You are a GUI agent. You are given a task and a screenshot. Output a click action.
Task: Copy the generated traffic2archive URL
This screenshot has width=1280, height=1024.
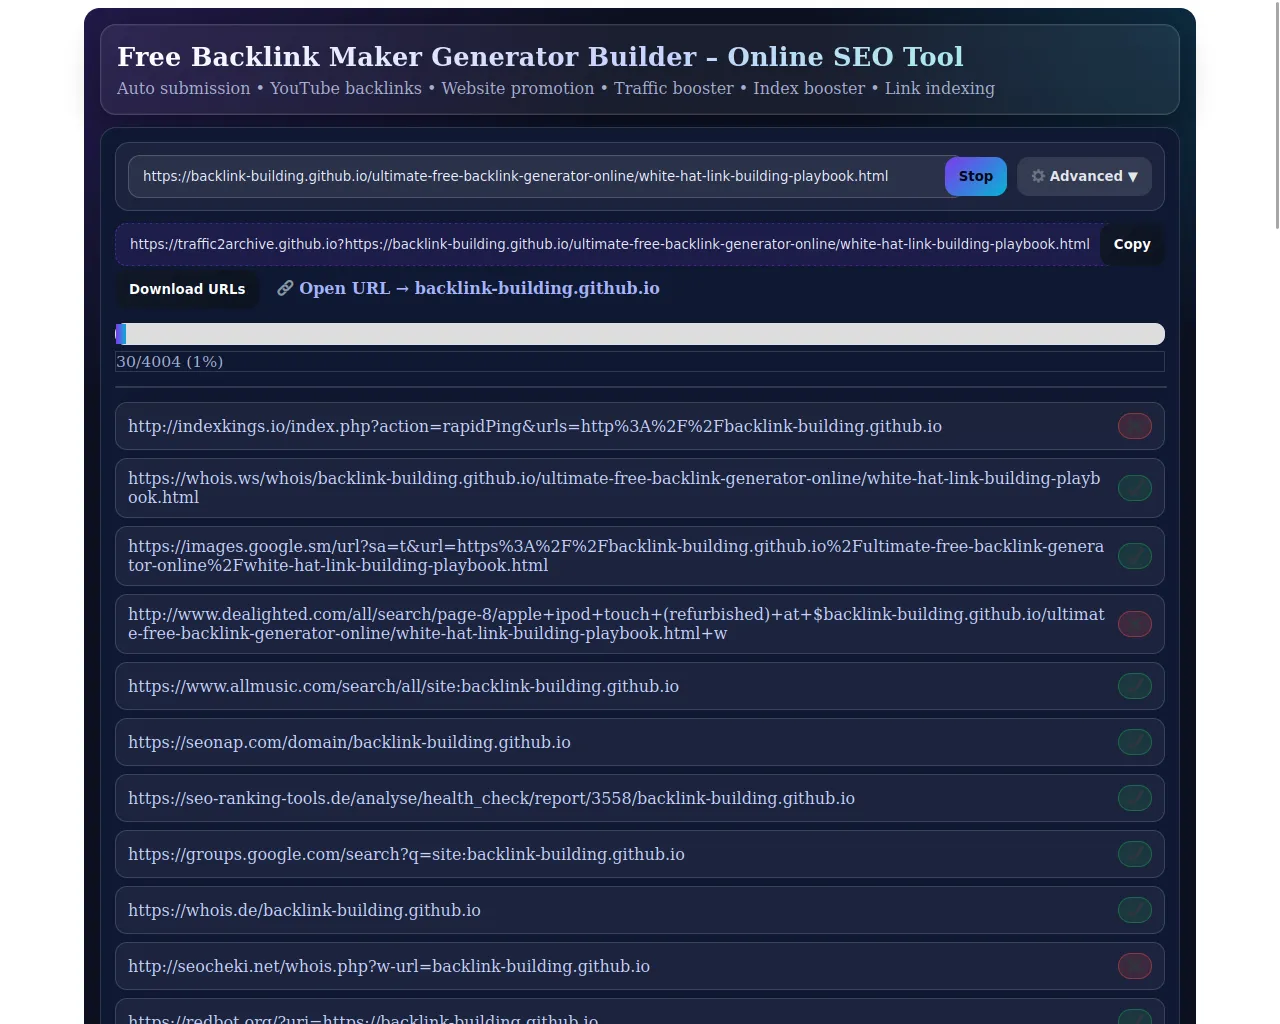[1132, 244]
